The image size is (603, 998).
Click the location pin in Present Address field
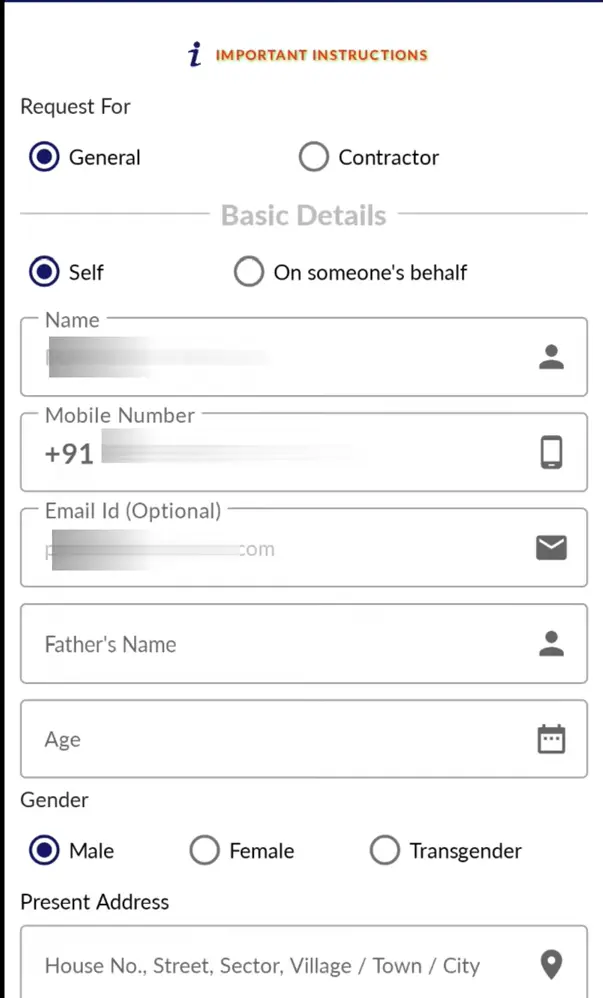click(551, 965)
